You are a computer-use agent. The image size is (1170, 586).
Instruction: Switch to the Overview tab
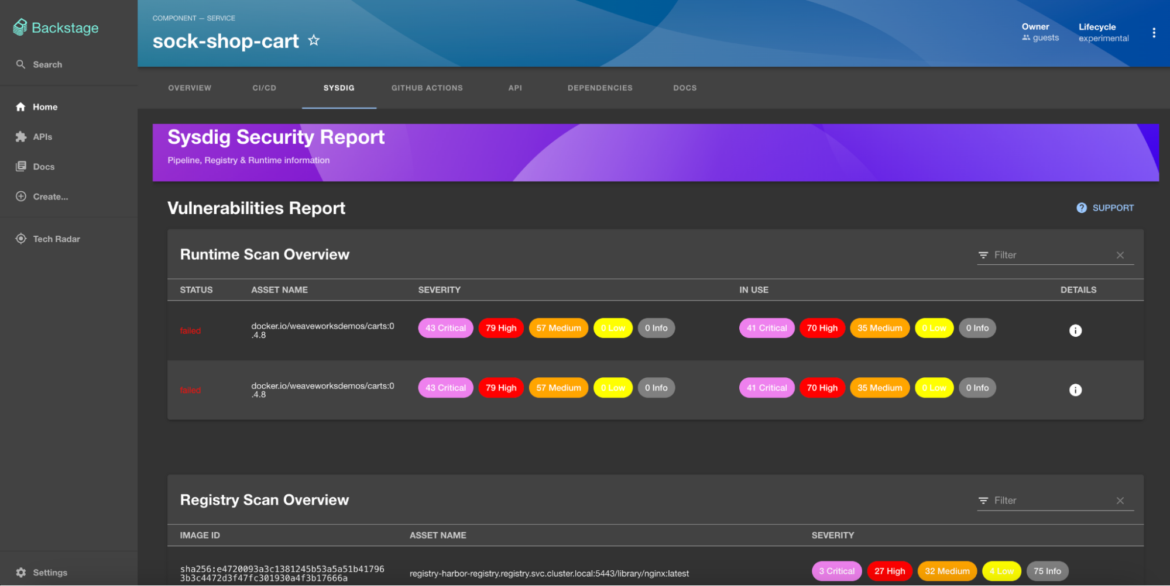point(190,88)
